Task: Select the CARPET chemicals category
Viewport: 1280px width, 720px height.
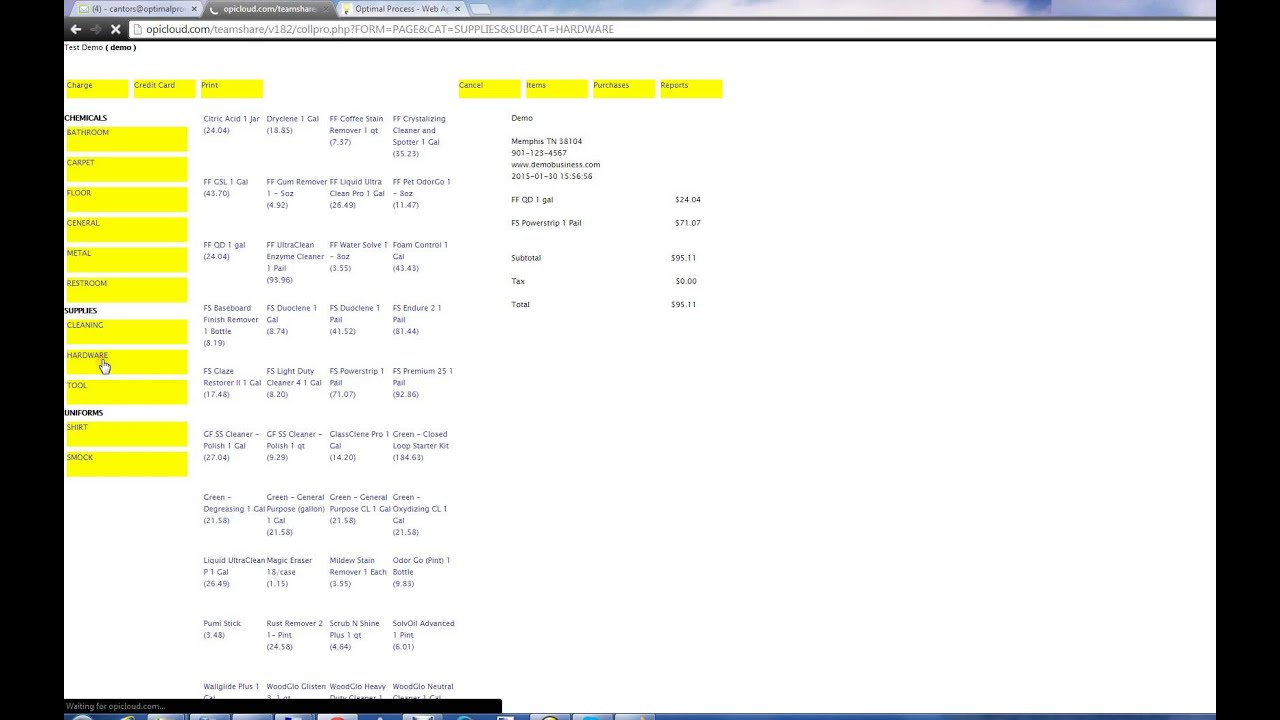Action: coord(126,168)
